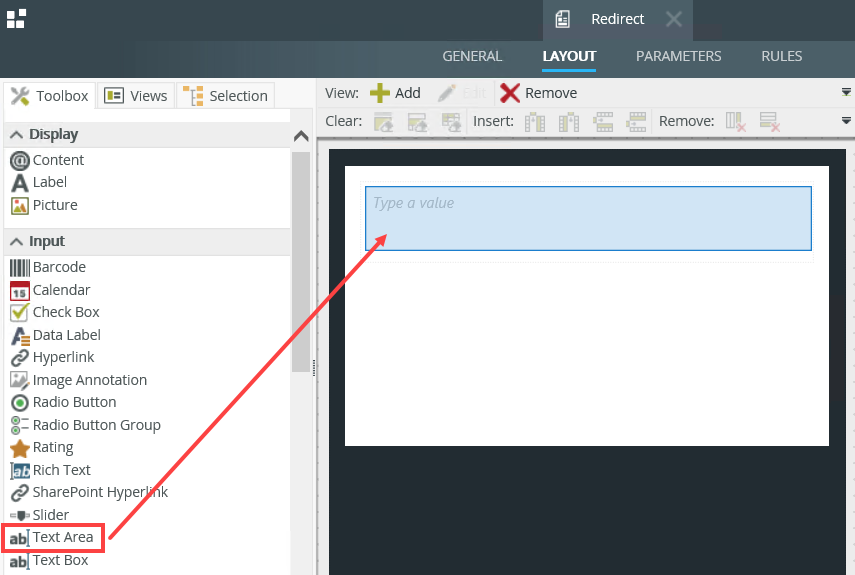The image size is (855, 575).
Task: Click Insert row above icon
Action: (603, 122)
